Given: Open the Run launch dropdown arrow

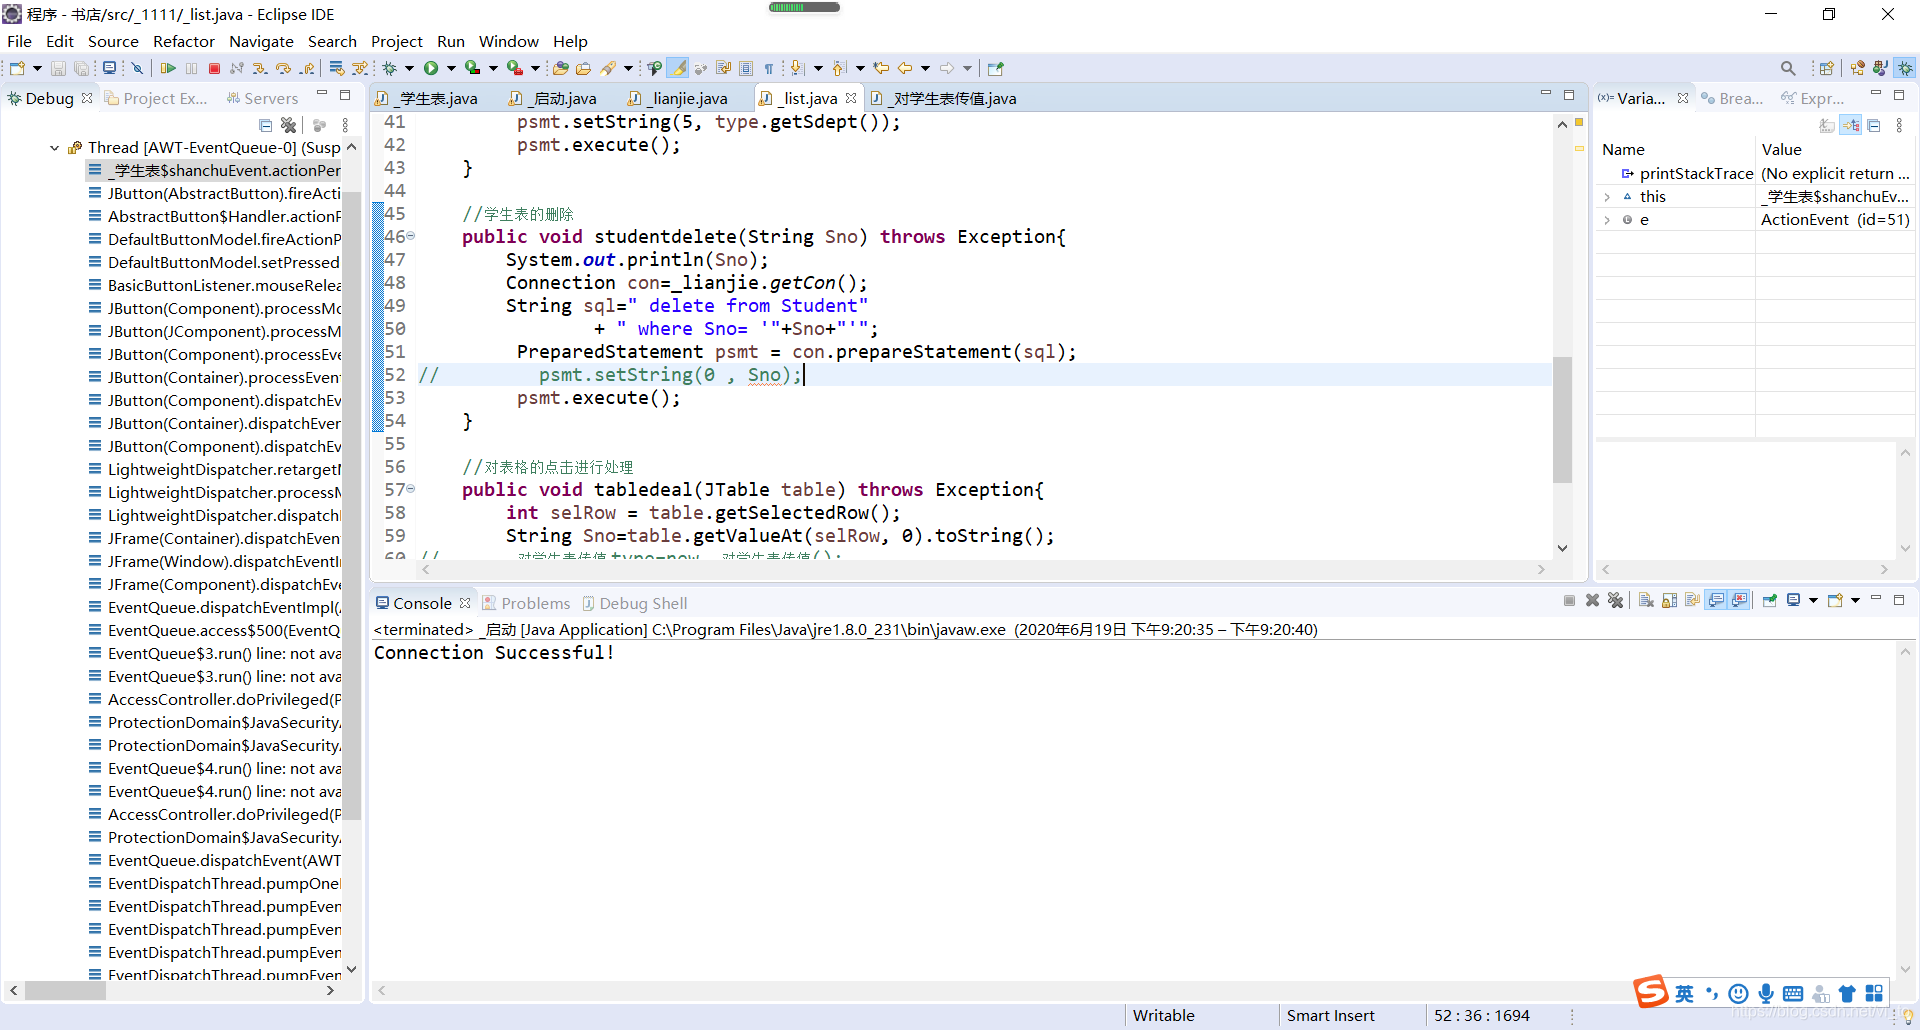Looking at the screenshot, I should [x=451, y=68].
